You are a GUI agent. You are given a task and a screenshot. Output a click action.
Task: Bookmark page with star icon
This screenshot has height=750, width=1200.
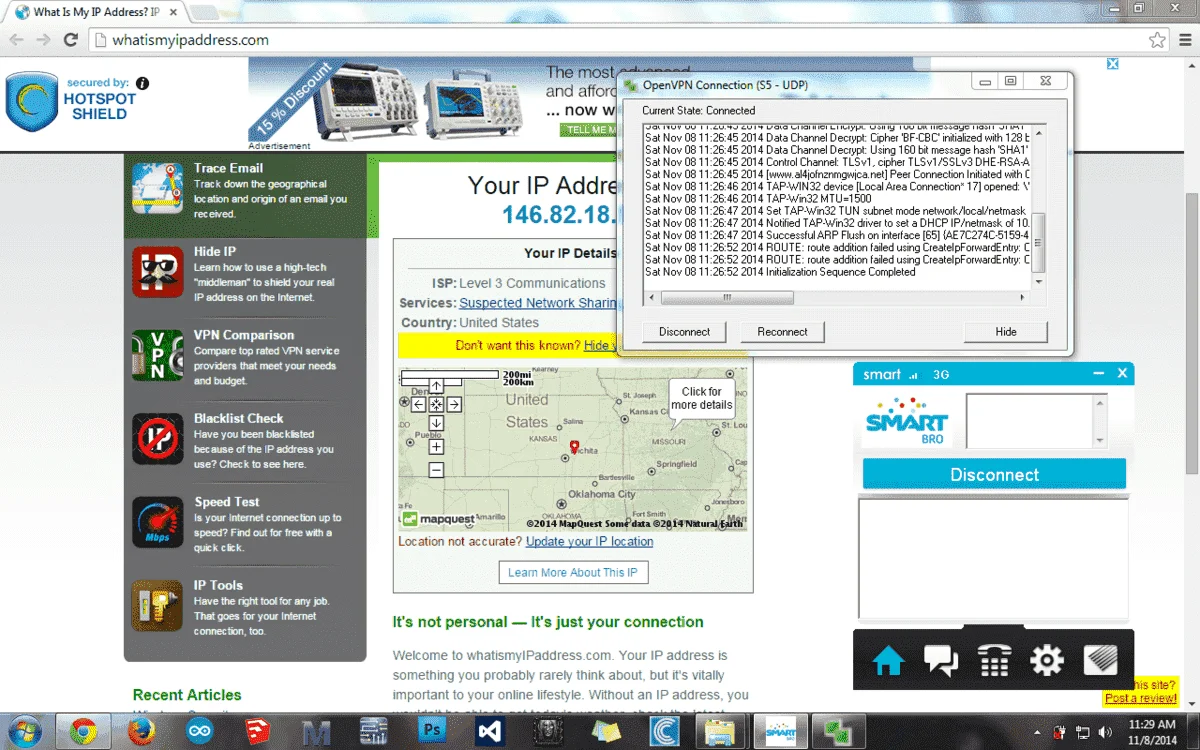[1157, 40]
